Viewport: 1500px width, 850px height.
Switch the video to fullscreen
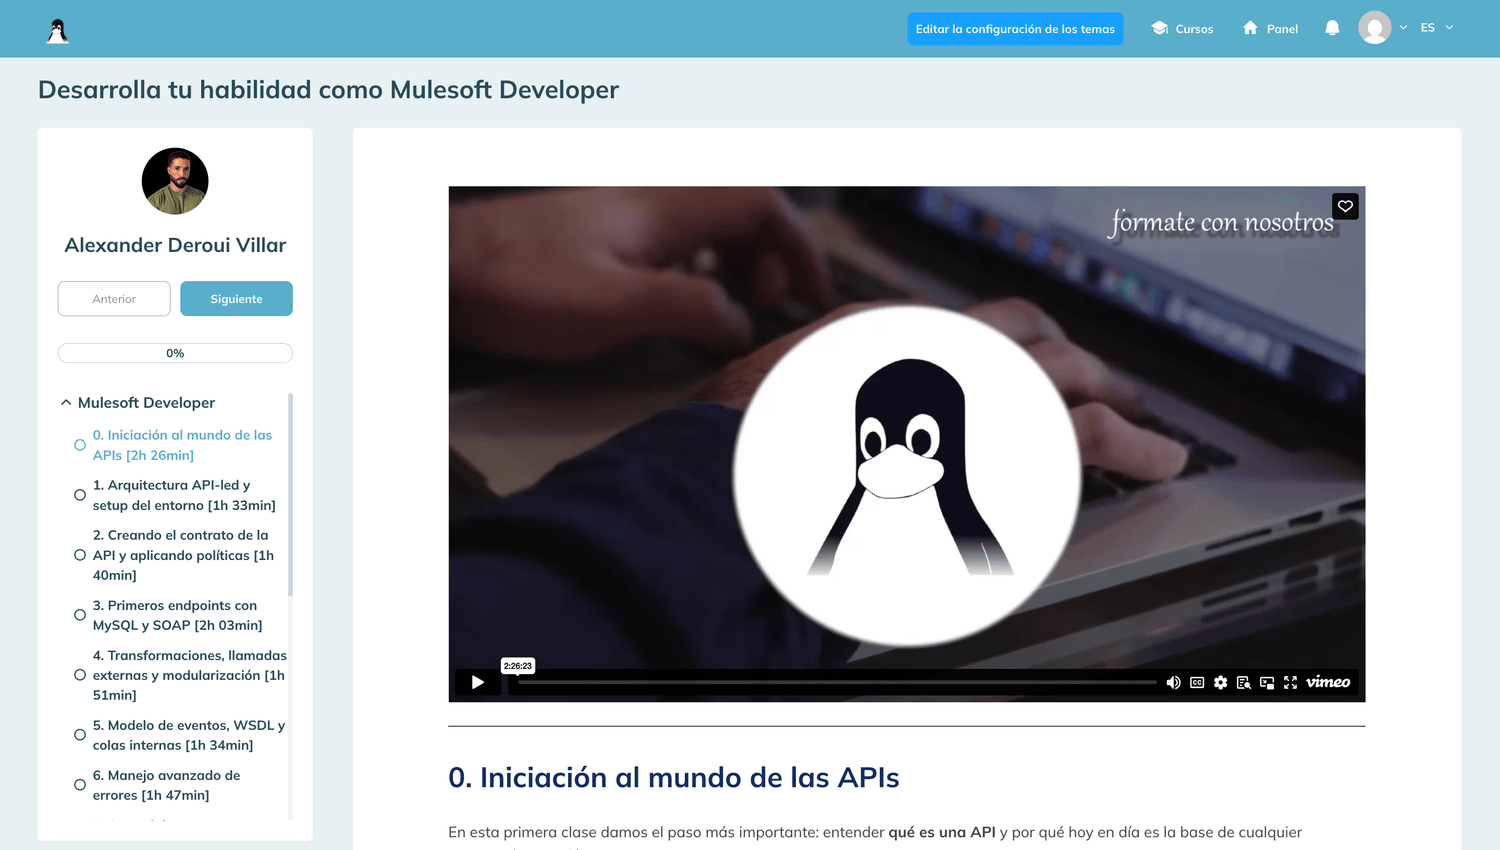1290,682
